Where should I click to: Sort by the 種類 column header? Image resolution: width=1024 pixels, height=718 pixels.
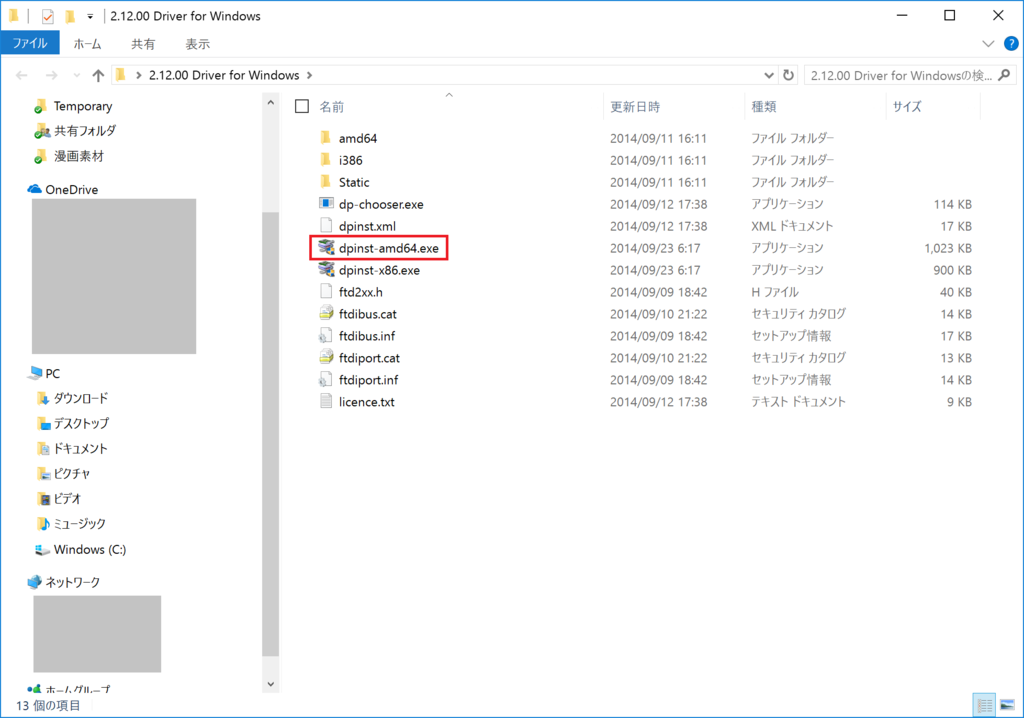(x=763, y=106)
